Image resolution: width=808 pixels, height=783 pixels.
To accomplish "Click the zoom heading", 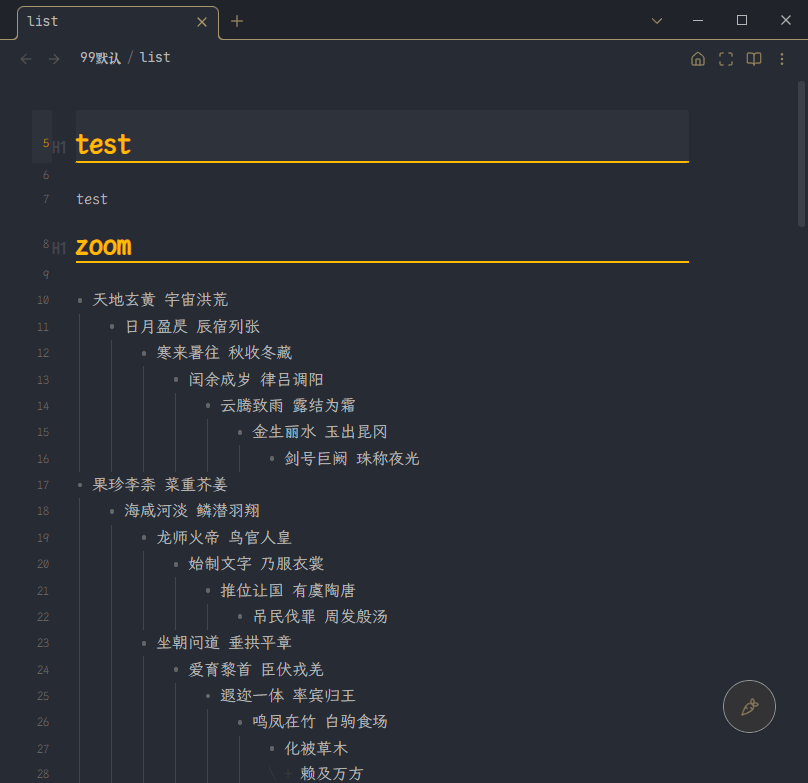I will (x=103, y=246).
